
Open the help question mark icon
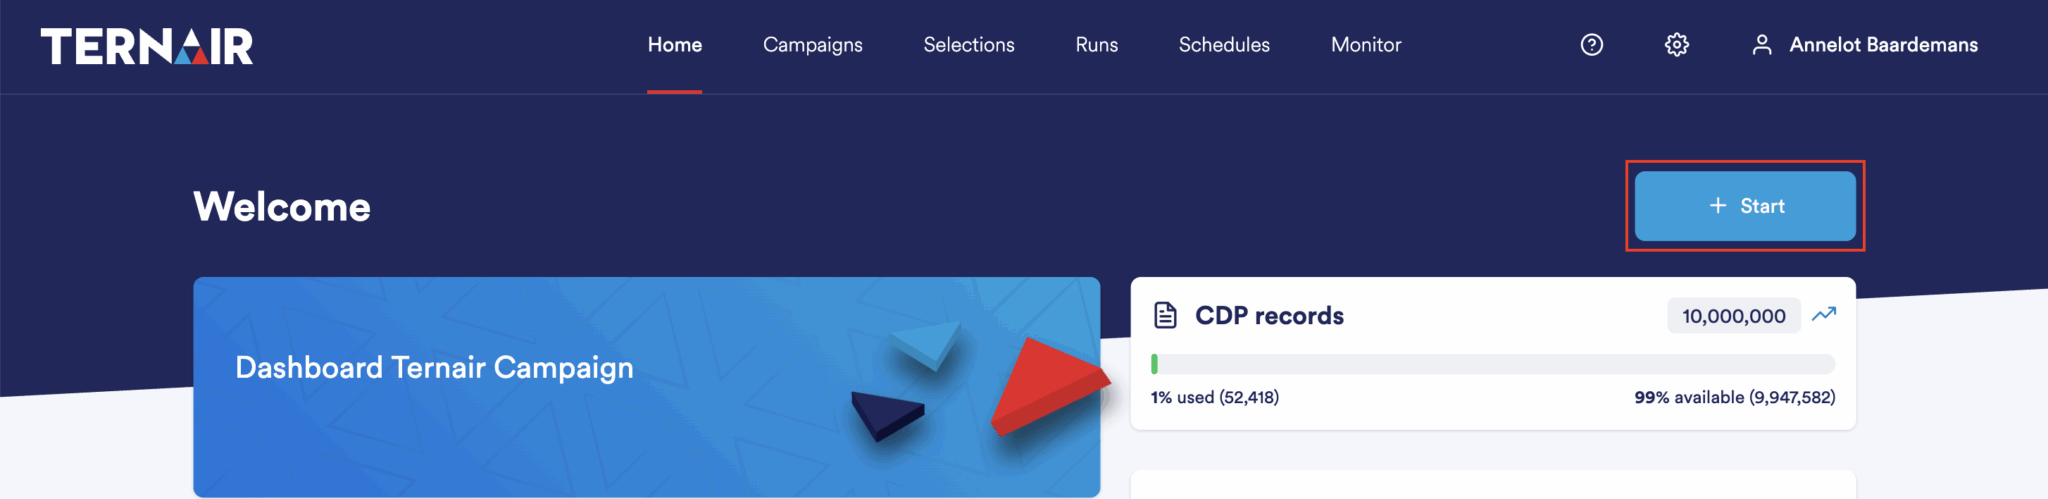coord(1591,45)
